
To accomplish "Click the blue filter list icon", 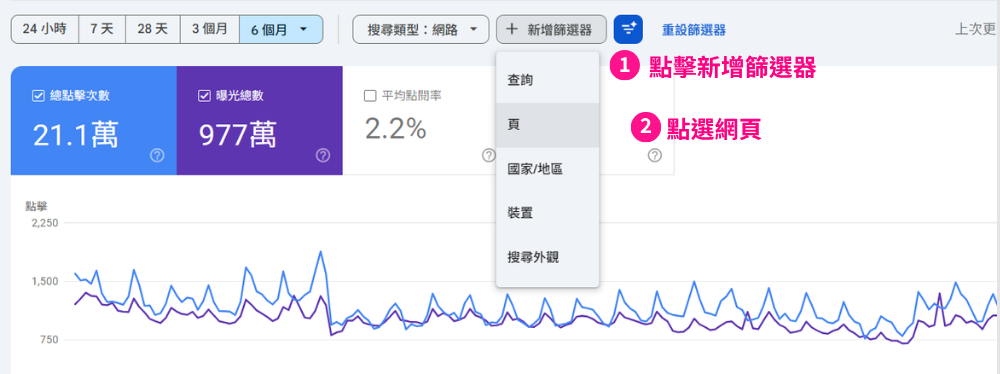I will pyautogui.click(x=628, y=29).
